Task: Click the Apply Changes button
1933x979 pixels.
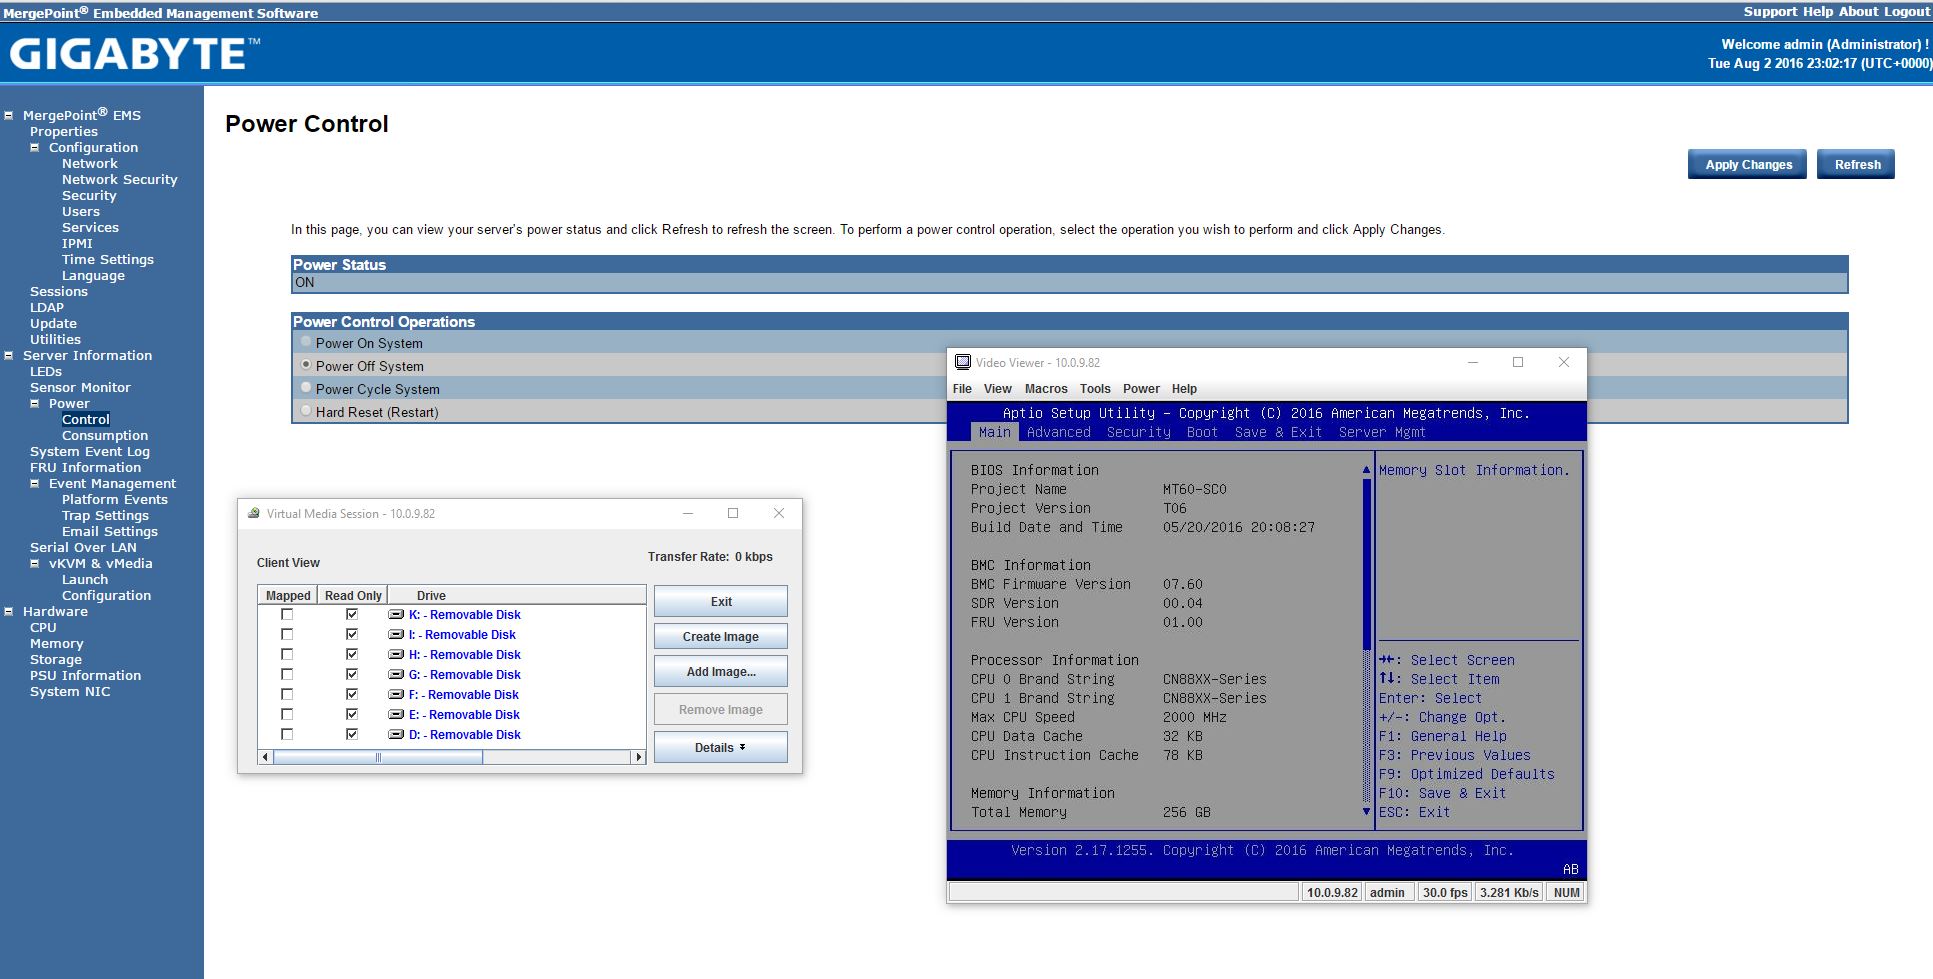Action: [1747, 165]
